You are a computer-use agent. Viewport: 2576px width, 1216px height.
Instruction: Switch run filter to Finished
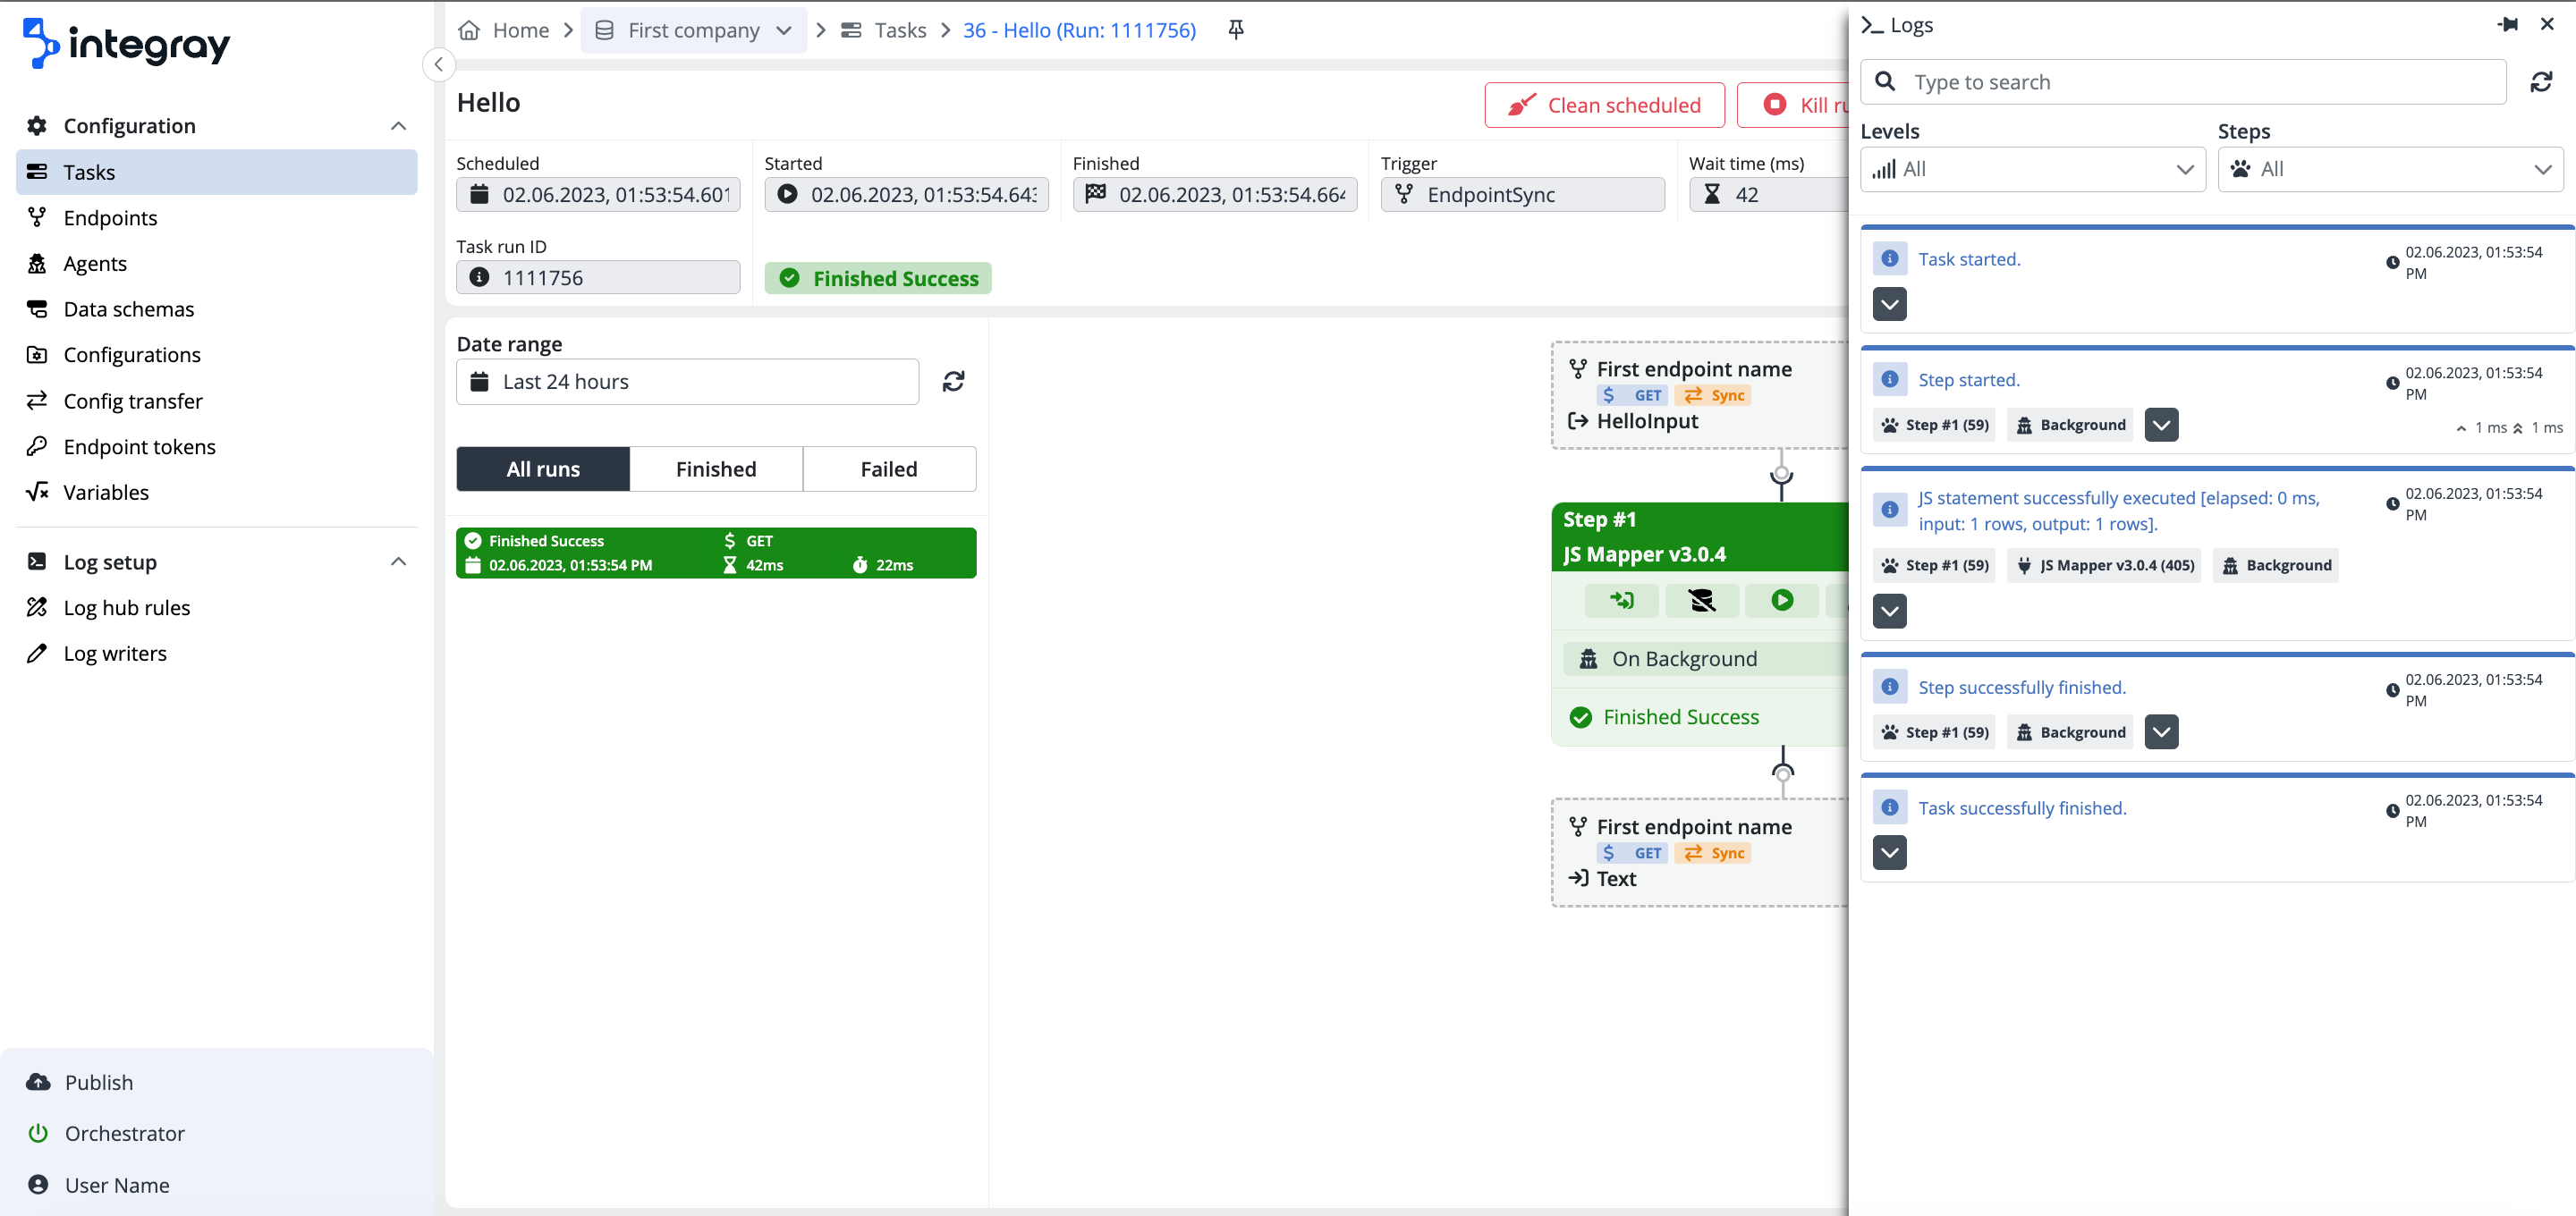pyautogui.click(x=716, y=468)
